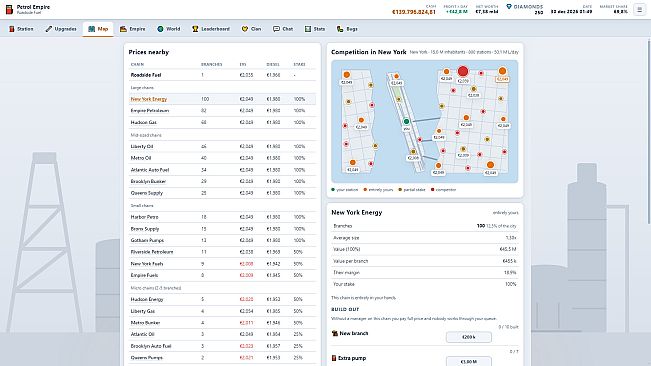Select the Map tab
651x366 pixels.
click(x=98, y=29)
